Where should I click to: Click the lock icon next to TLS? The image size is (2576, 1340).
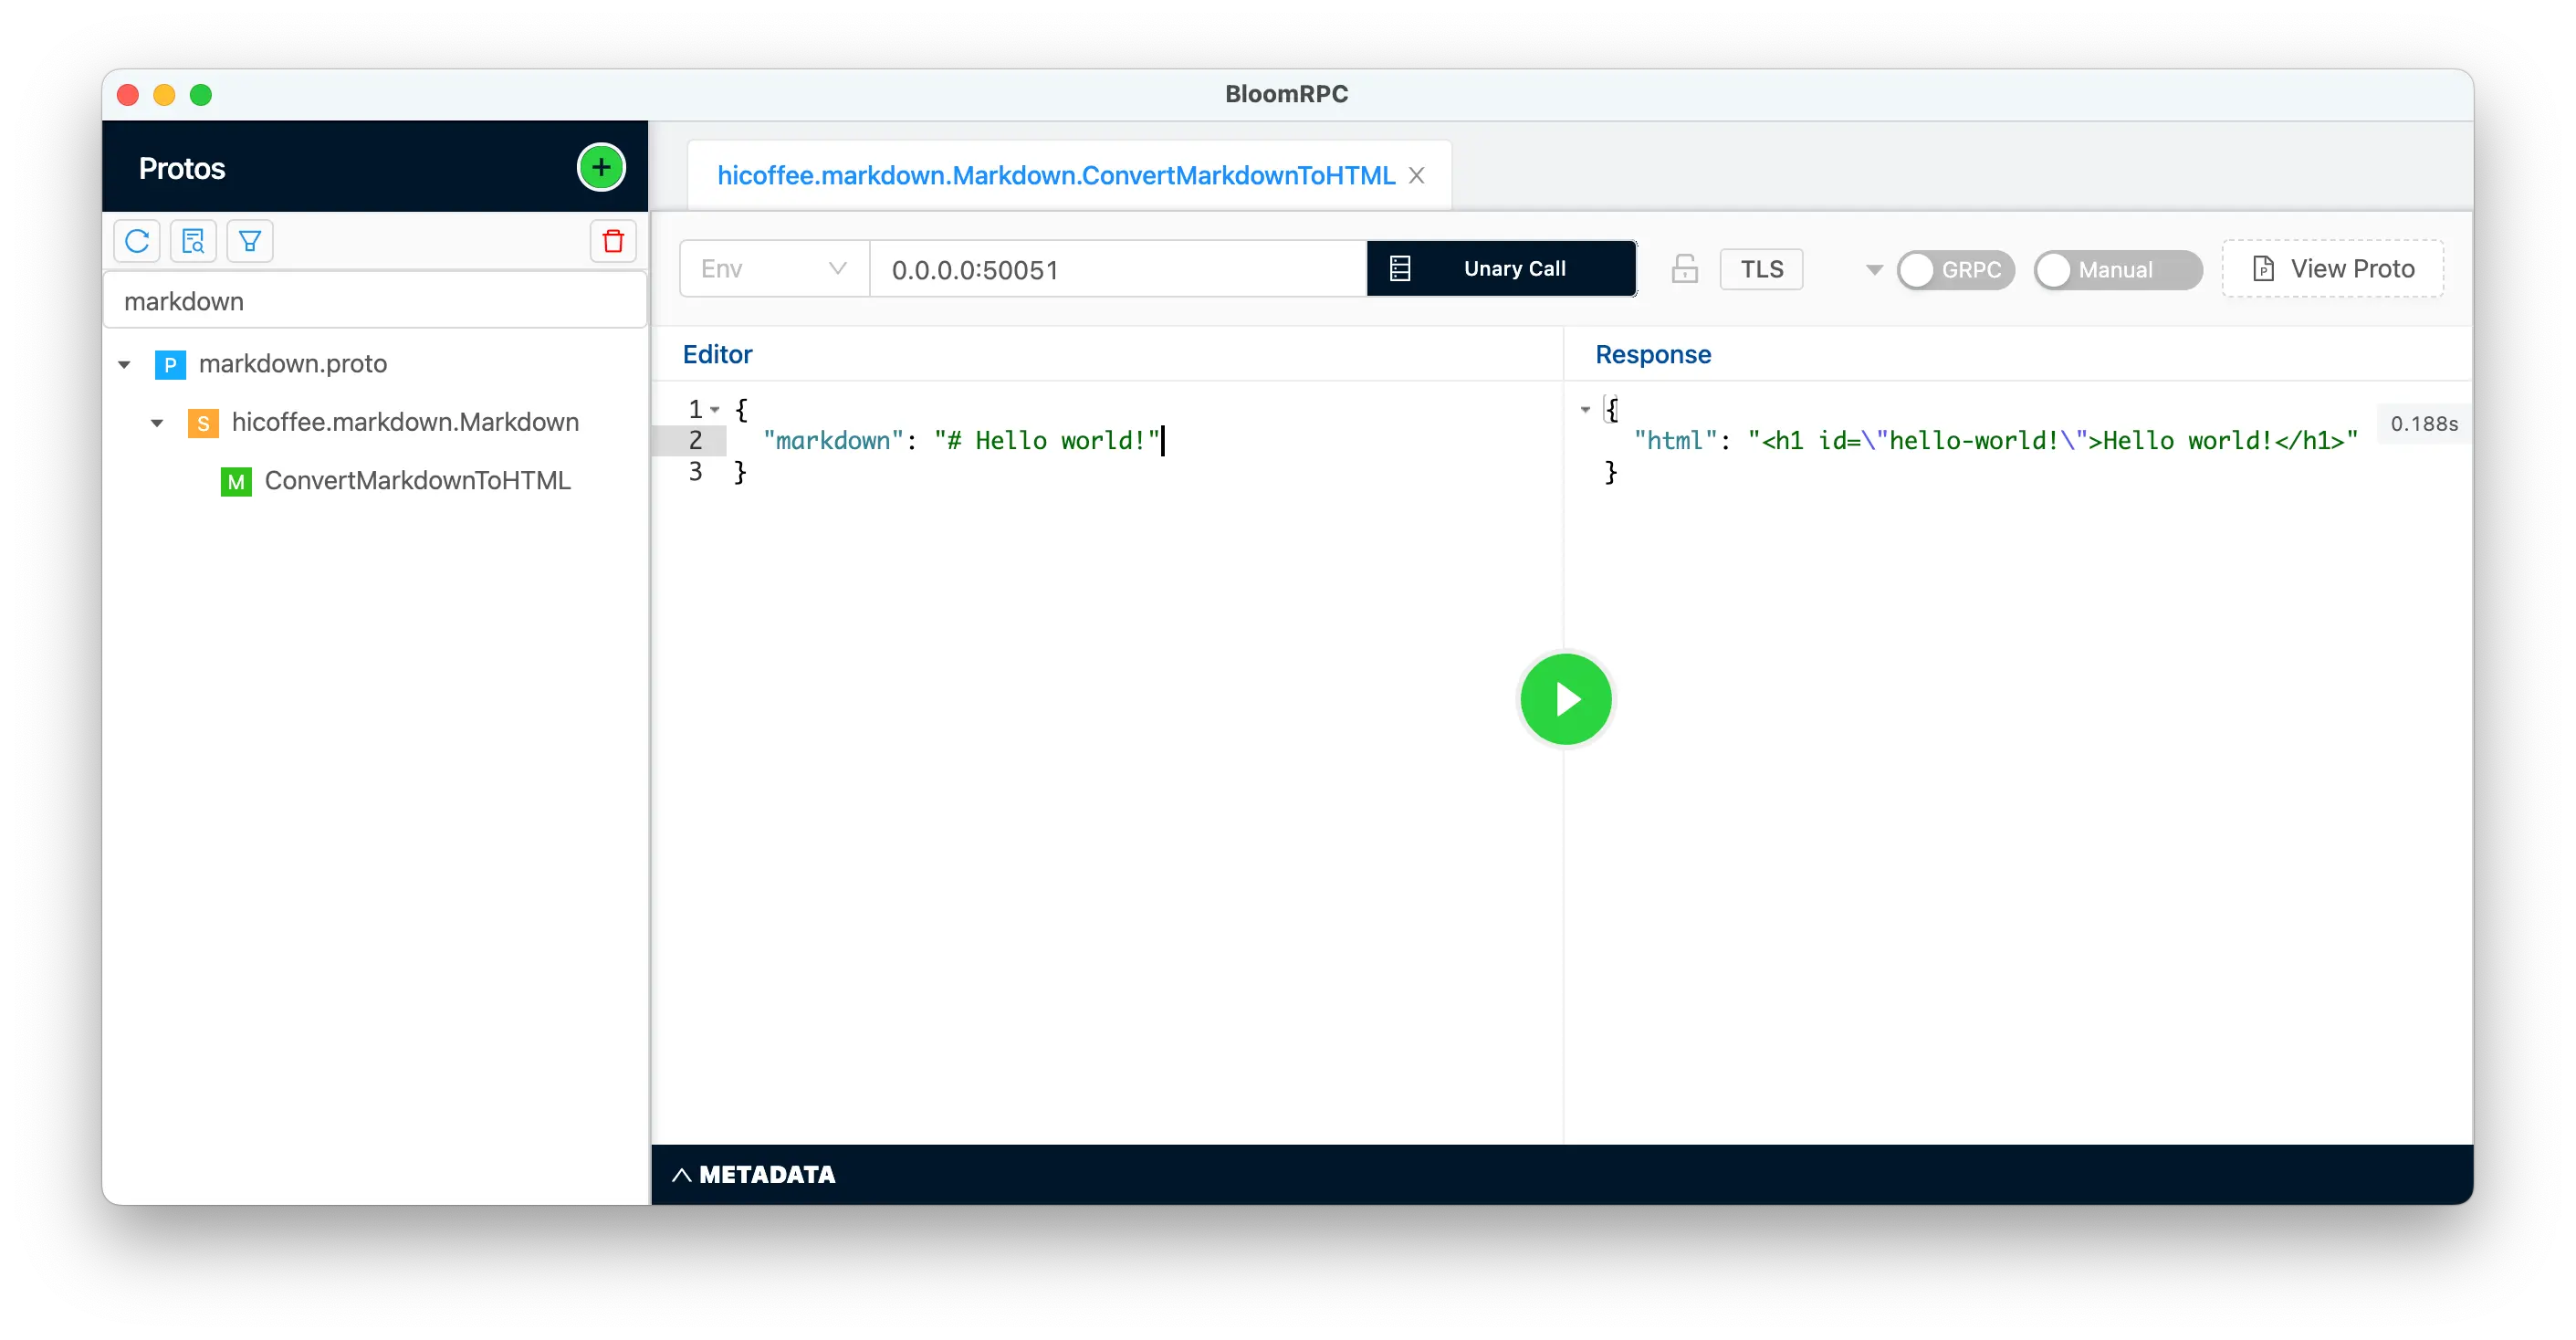tap(1684, 268)
